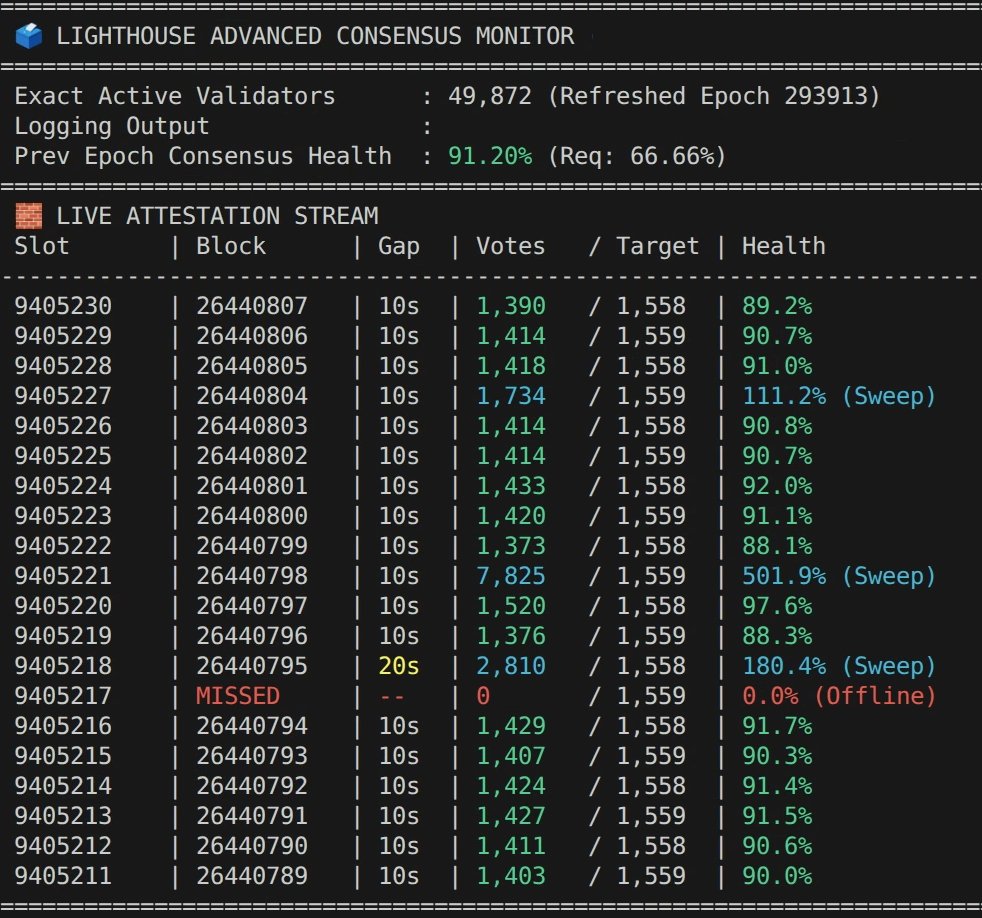Click the 1,418 votes value
This screenshot has width=982, height=918.
pos(510,366)
